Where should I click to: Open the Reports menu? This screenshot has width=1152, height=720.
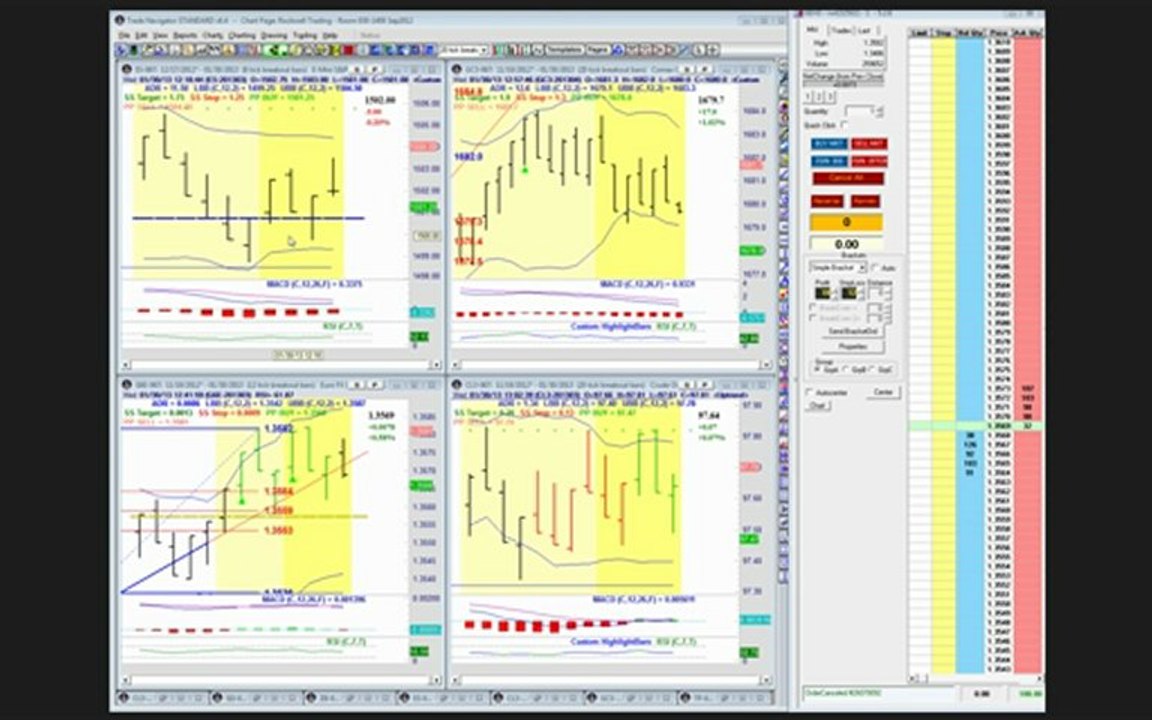185,35
